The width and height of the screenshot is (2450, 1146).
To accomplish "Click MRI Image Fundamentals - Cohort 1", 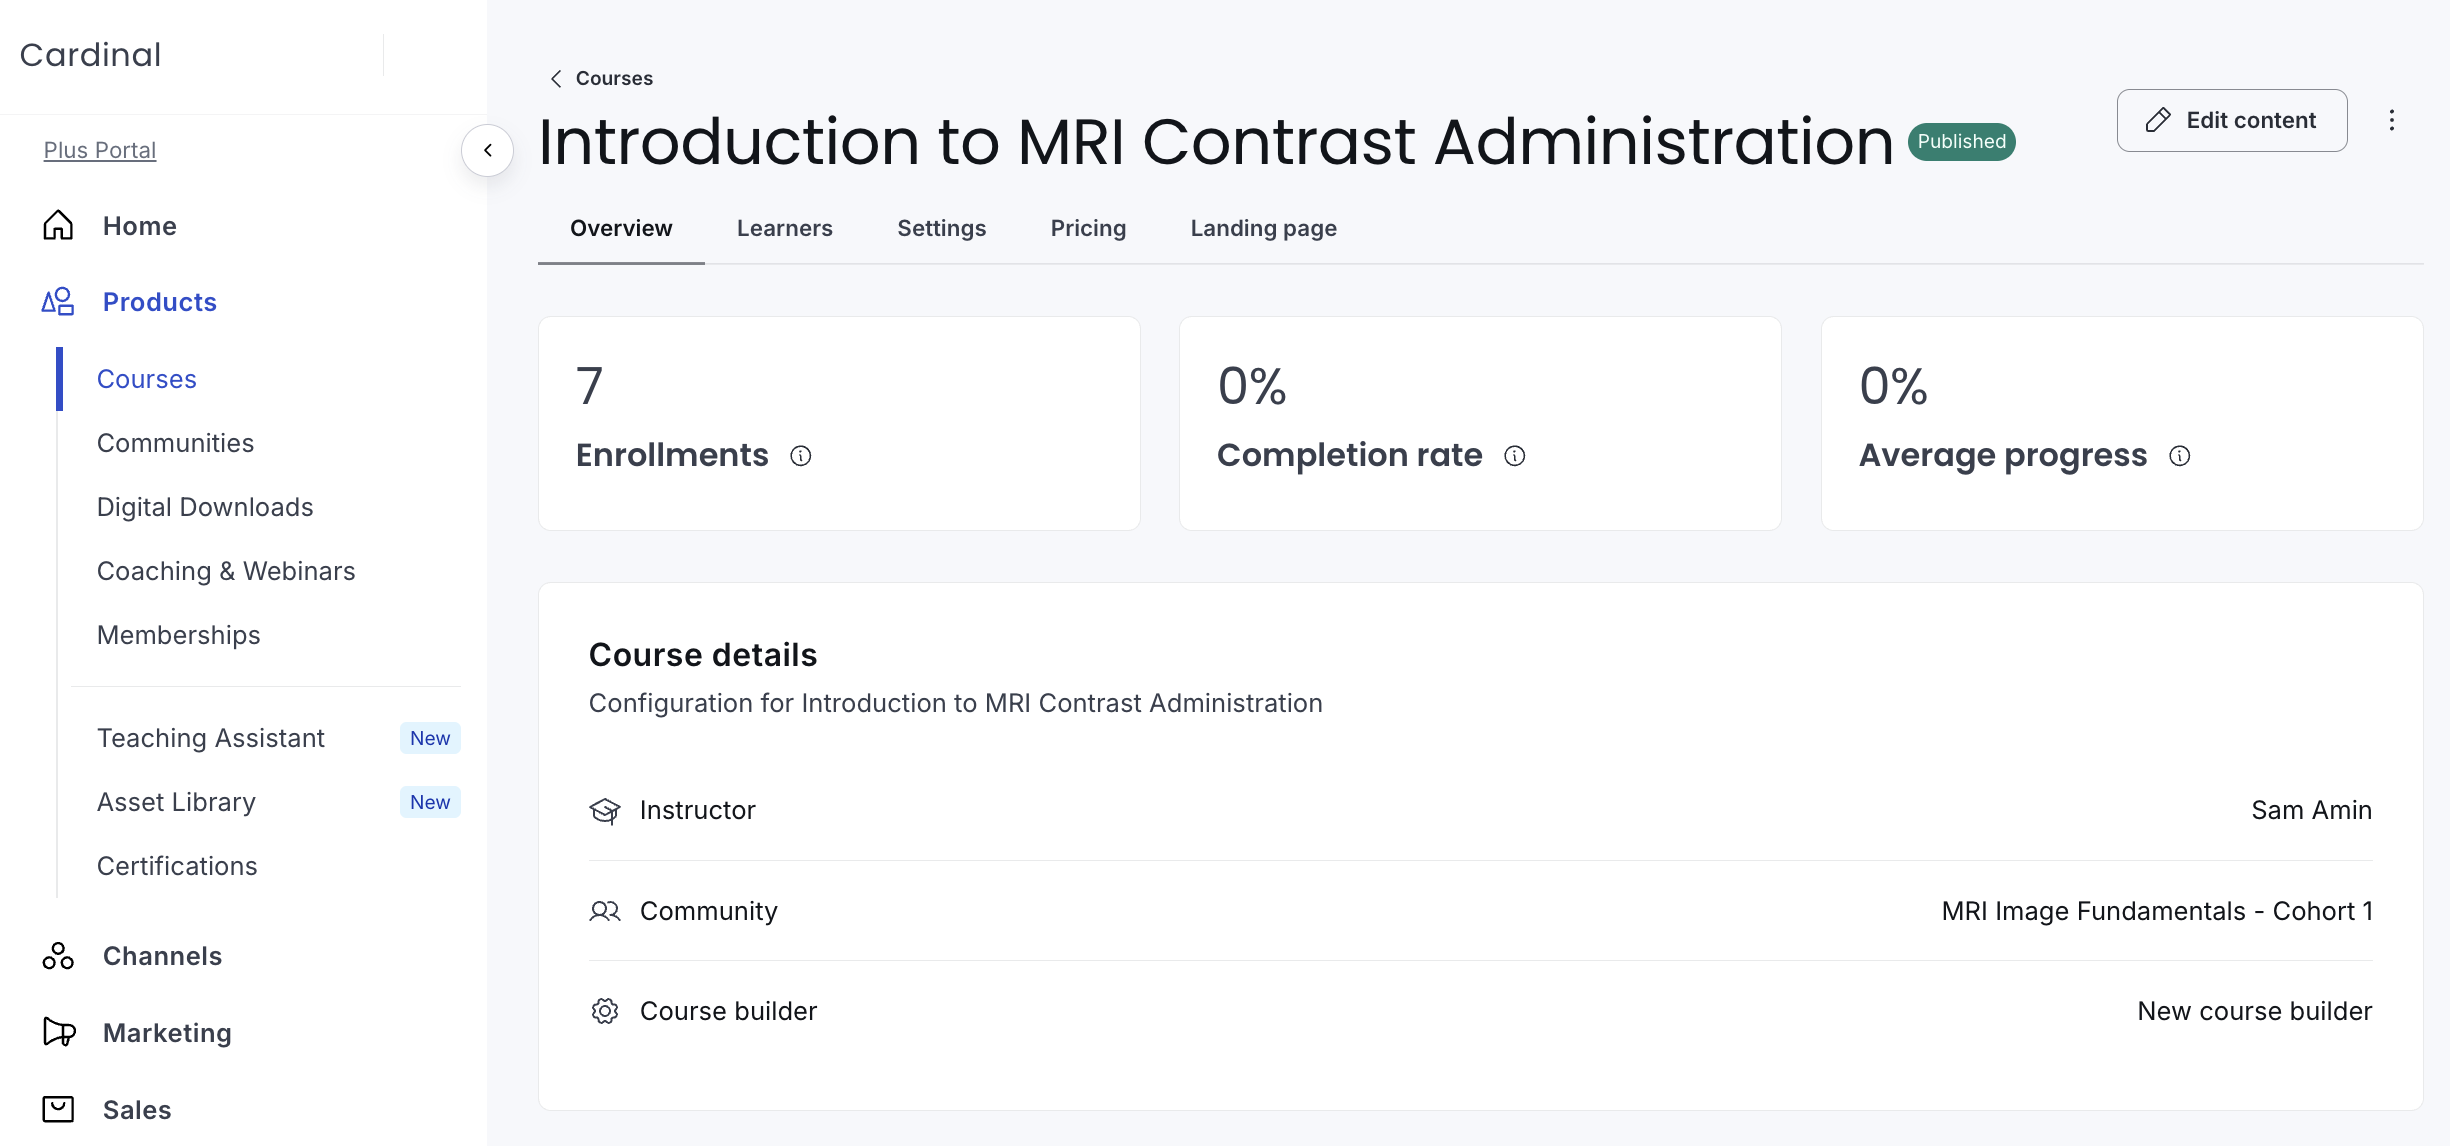I will [x=2157, y=911].
